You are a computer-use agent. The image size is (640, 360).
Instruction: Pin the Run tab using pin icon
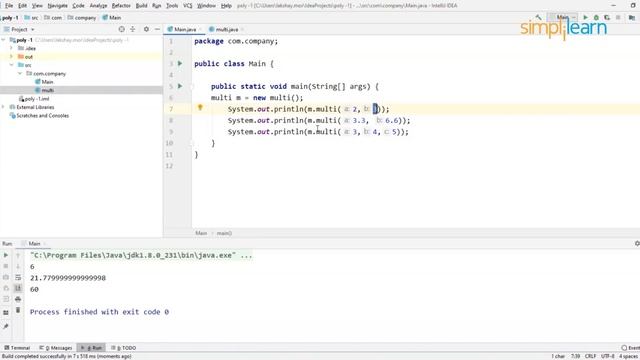6,327
